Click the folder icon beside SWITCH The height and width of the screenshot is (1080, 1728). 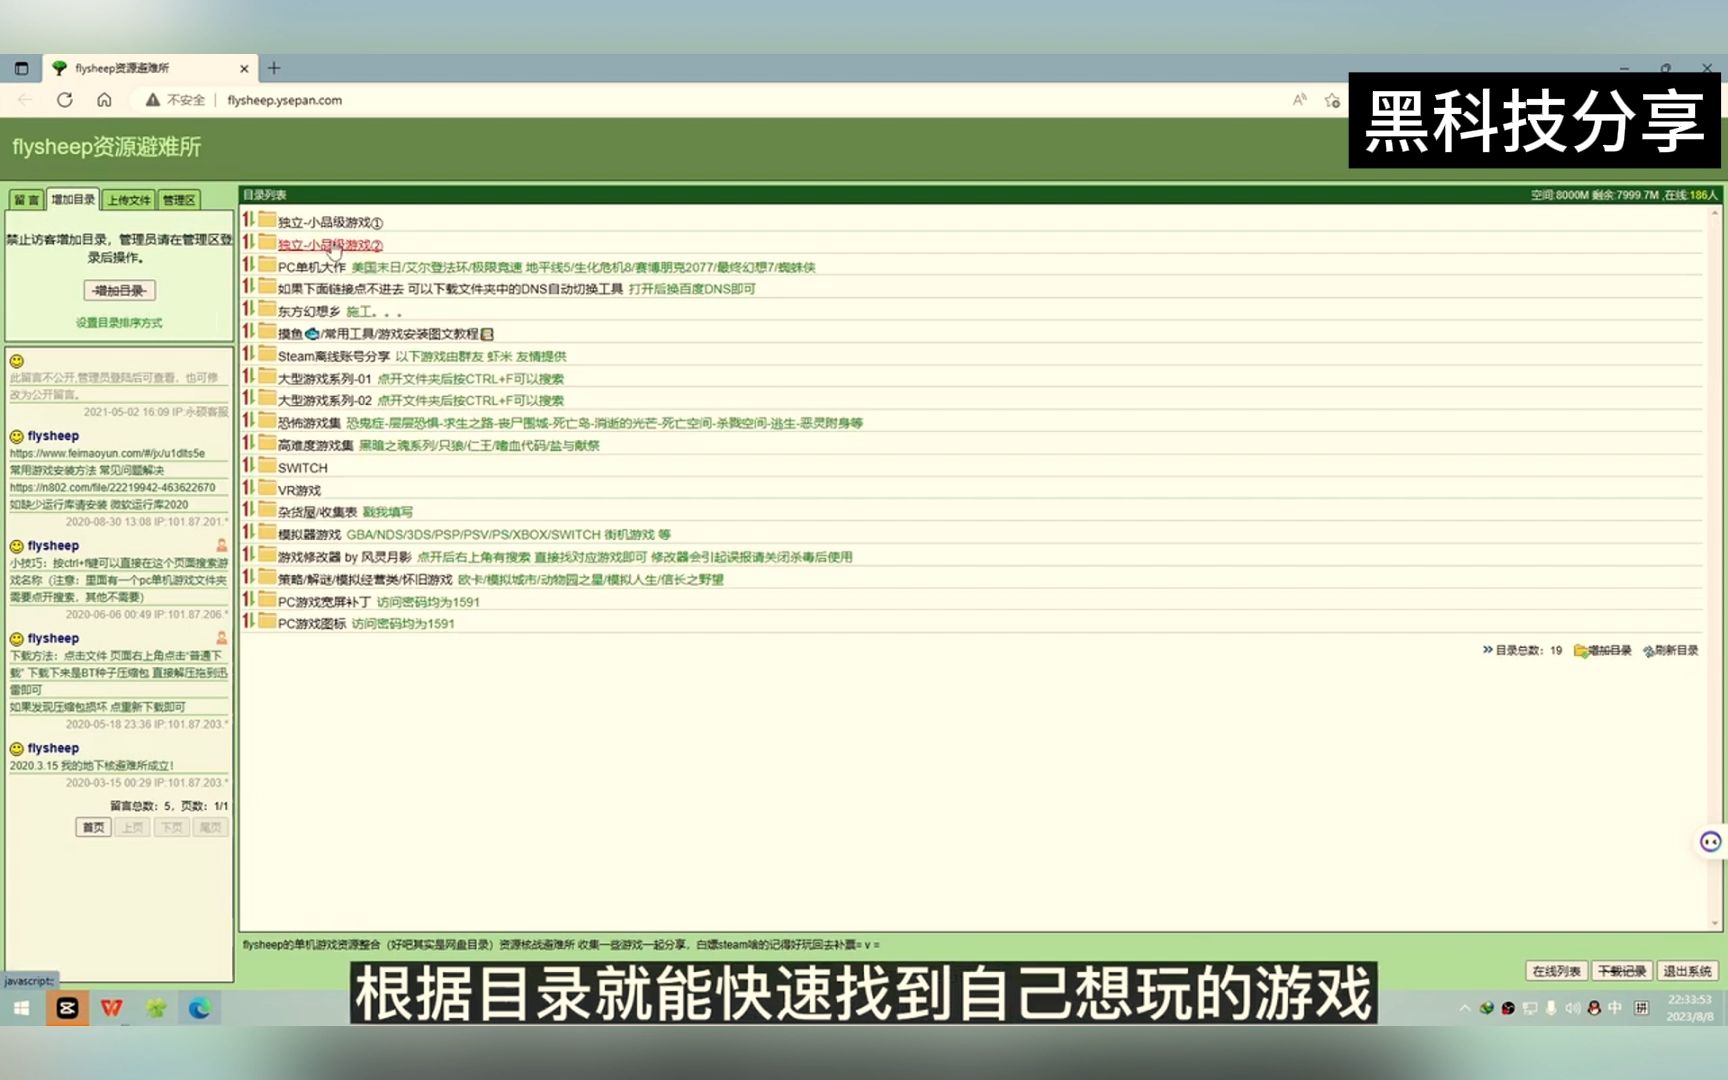(267, 465)
